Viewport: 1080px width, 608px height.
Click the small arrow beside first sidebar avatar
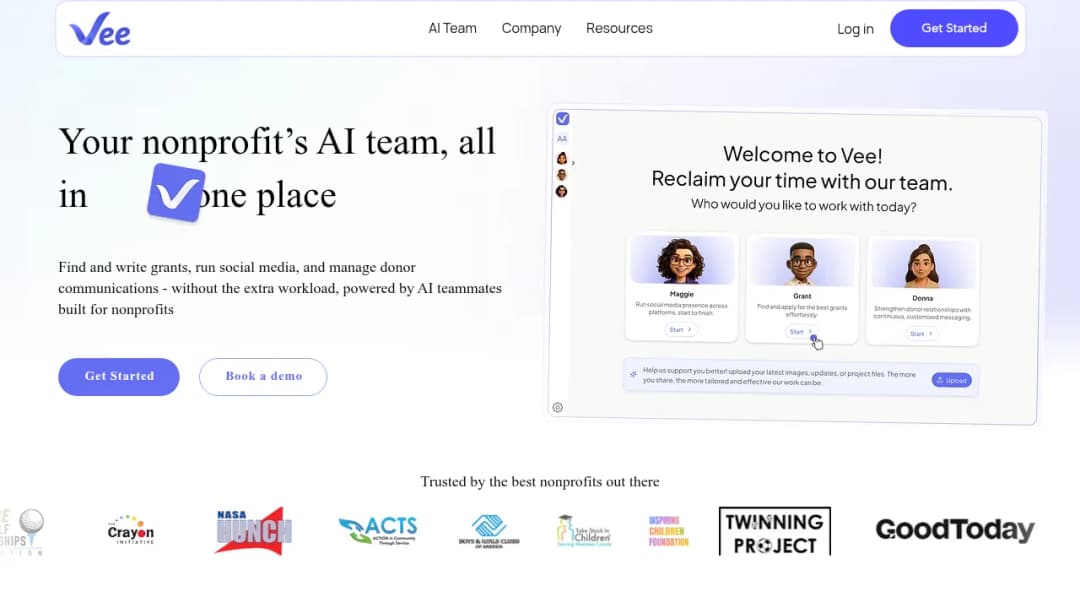coord(573,163)
